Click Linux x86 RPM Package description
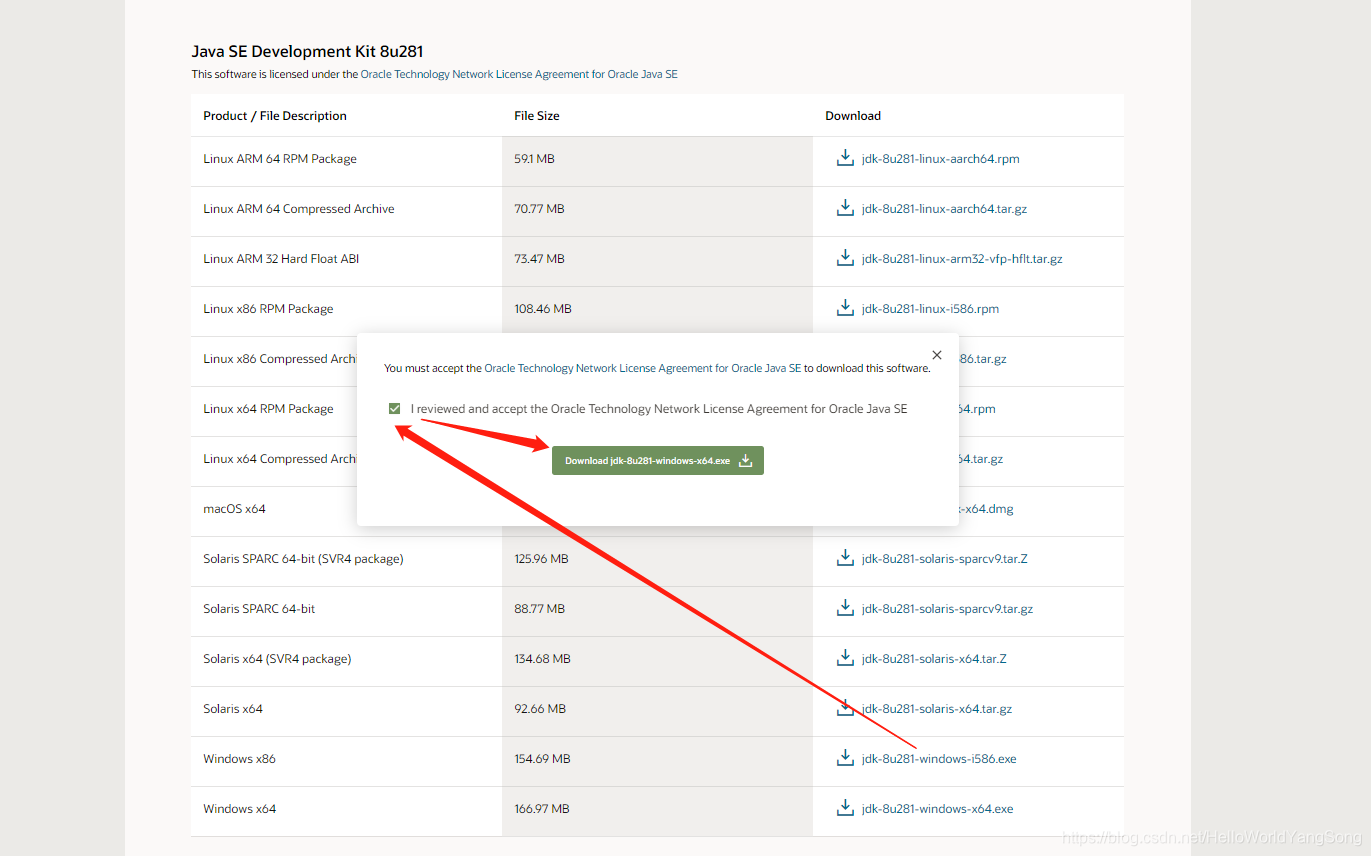 click(x=268, y=309)
